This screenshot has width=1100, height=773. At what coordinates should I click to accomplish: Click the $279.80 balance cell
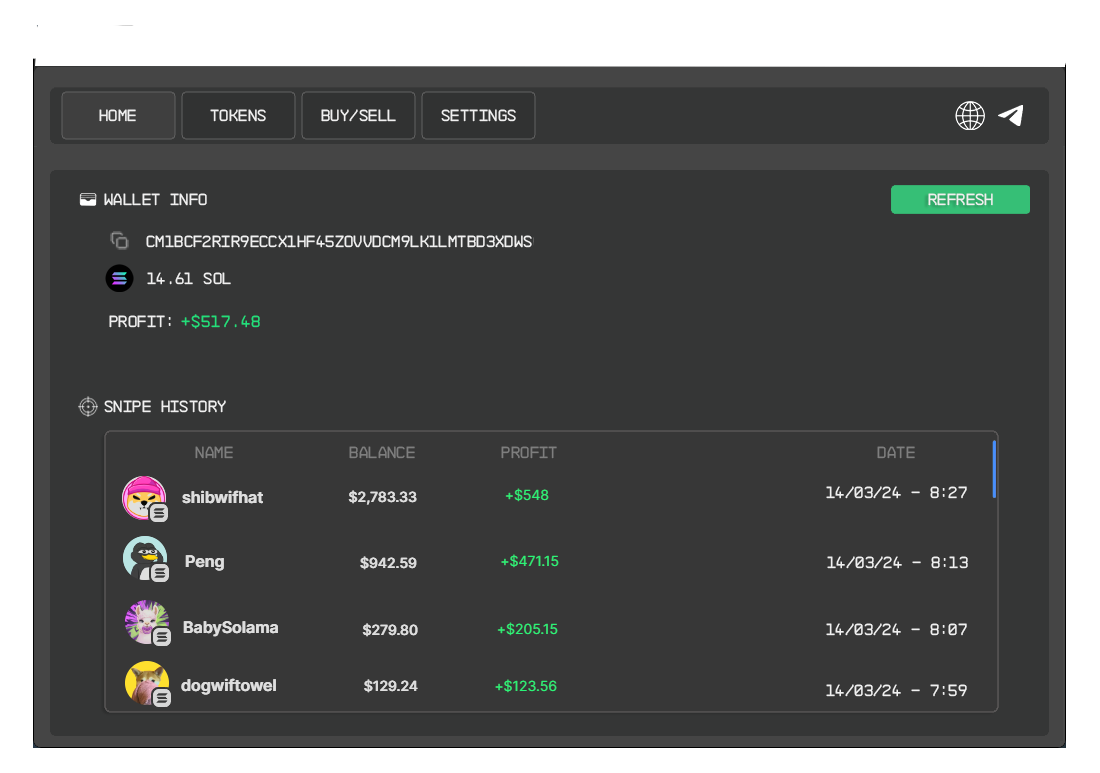click(390, 630)
